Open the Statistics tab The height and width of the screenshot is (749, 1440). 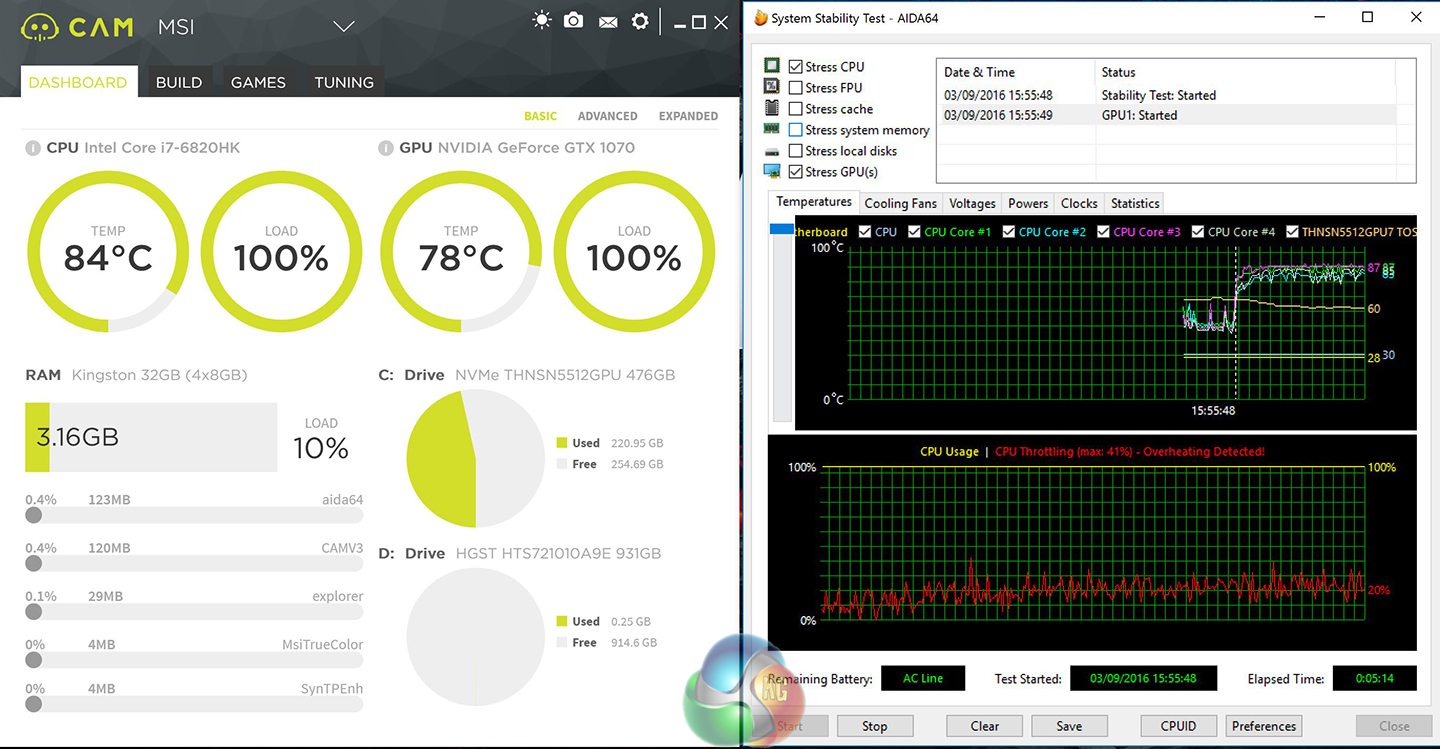click(1135, 203)
